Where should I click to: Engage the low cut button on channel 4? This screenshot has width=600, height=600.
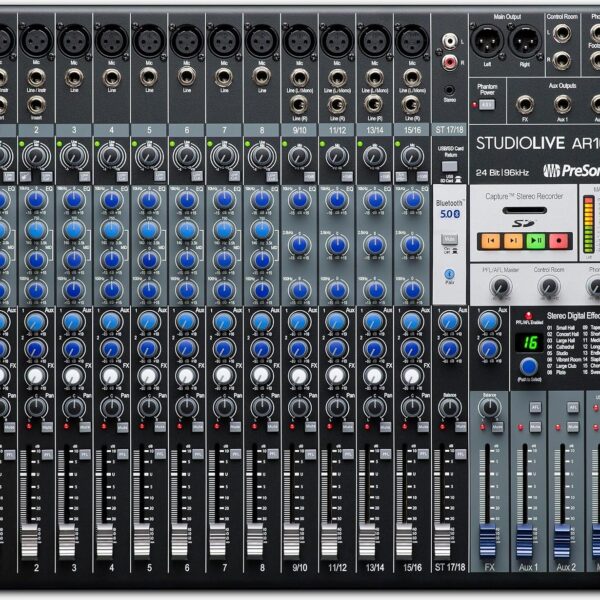click(x=122, y=177)
